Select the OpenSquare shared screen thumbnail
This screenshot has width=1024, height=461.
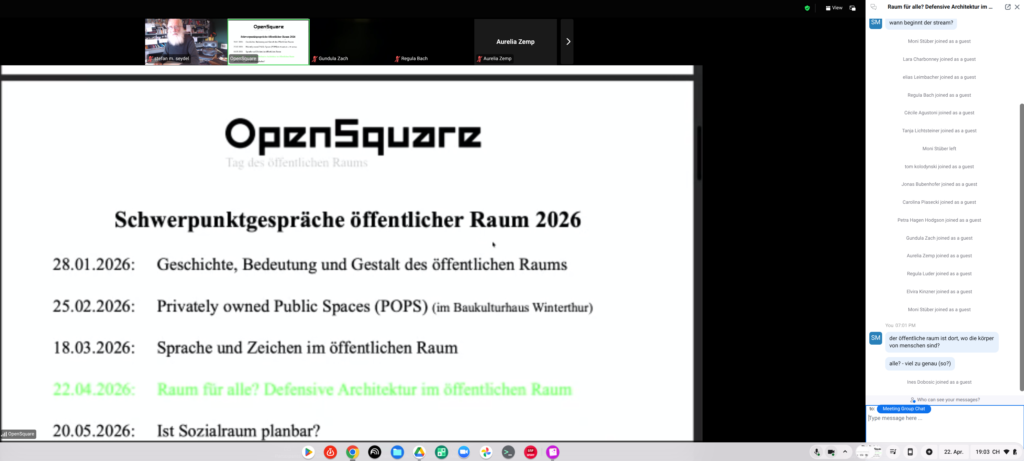[268, 42]
